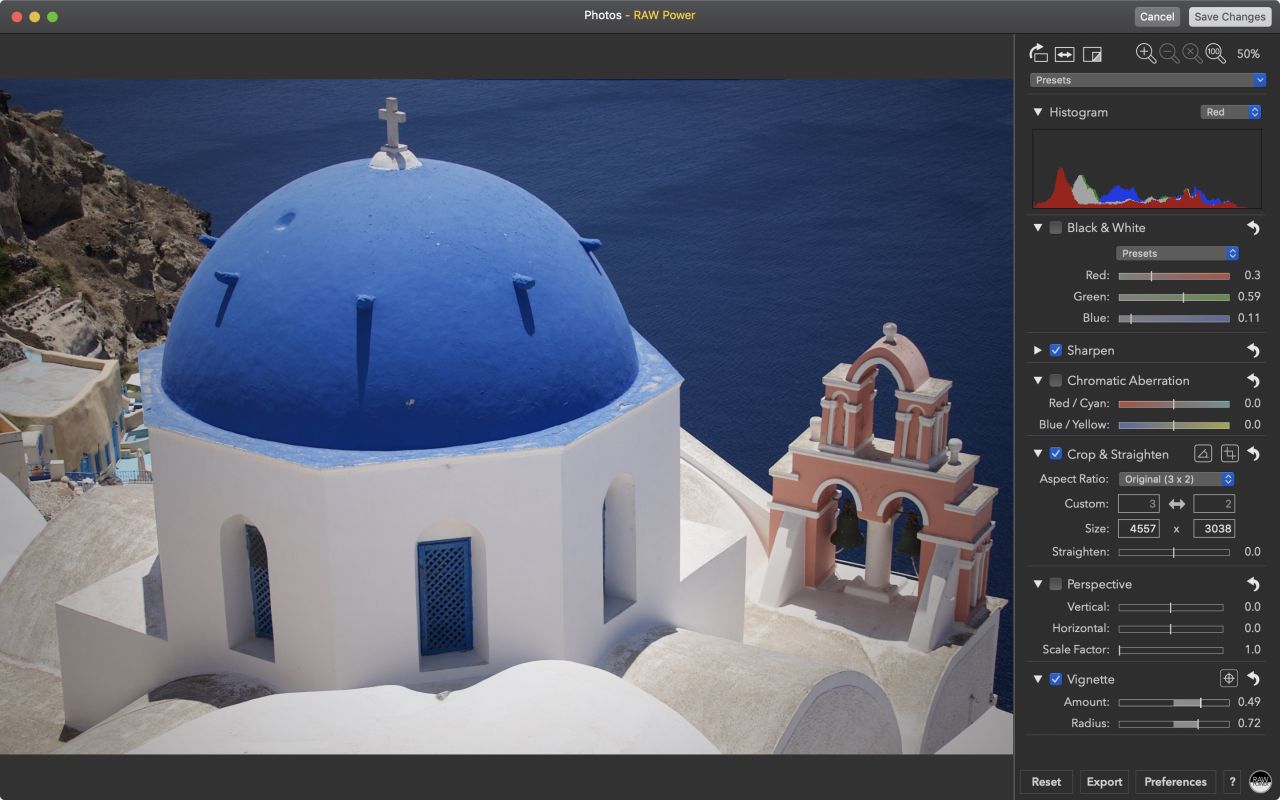Viewport: 1280px width, 800px height.
Task: Zoom in with the plus magnifier
Action: [x=1146, y=54]
